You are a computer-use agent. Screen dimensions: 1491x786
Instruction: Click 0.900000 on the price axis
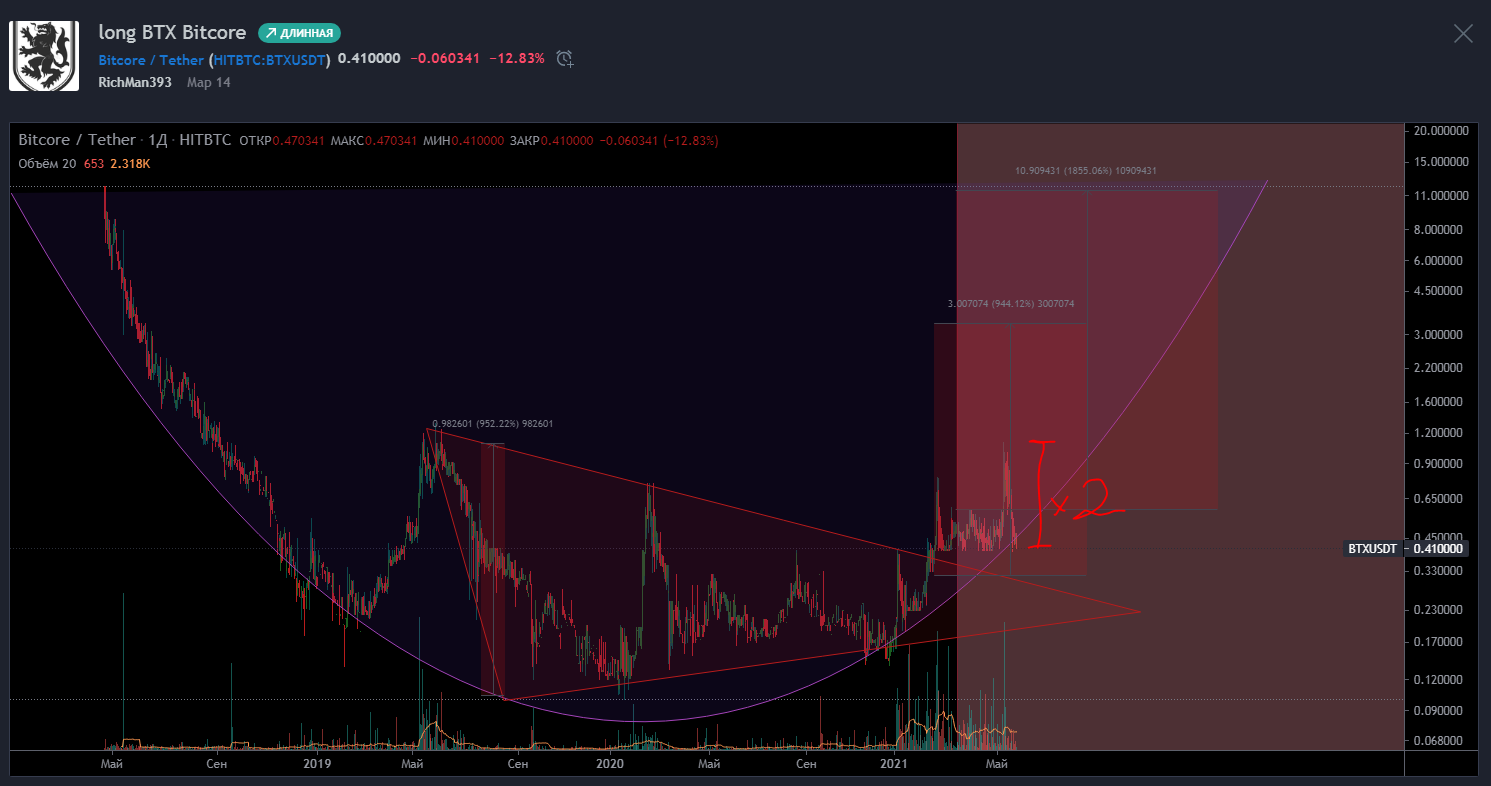coord(1440,464)
